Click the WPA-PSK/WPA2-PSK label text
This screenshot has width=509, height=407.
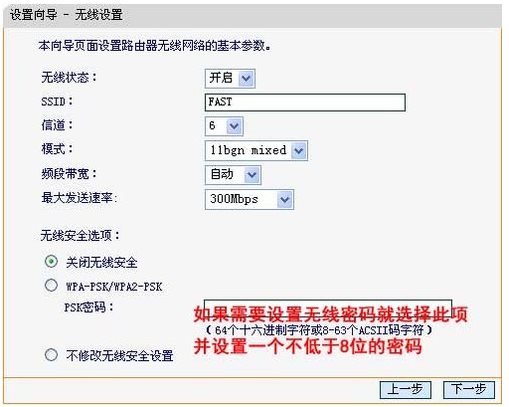point(114,287)
